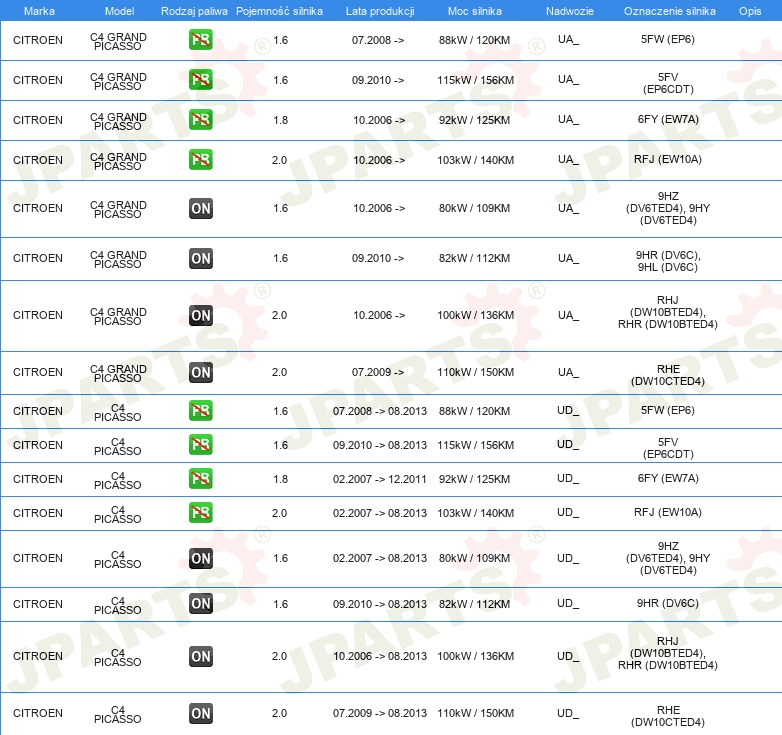Click 5FW (EP6) in C4 Grand Picasso row
The image size is (782, 735).
pos(668,39)
